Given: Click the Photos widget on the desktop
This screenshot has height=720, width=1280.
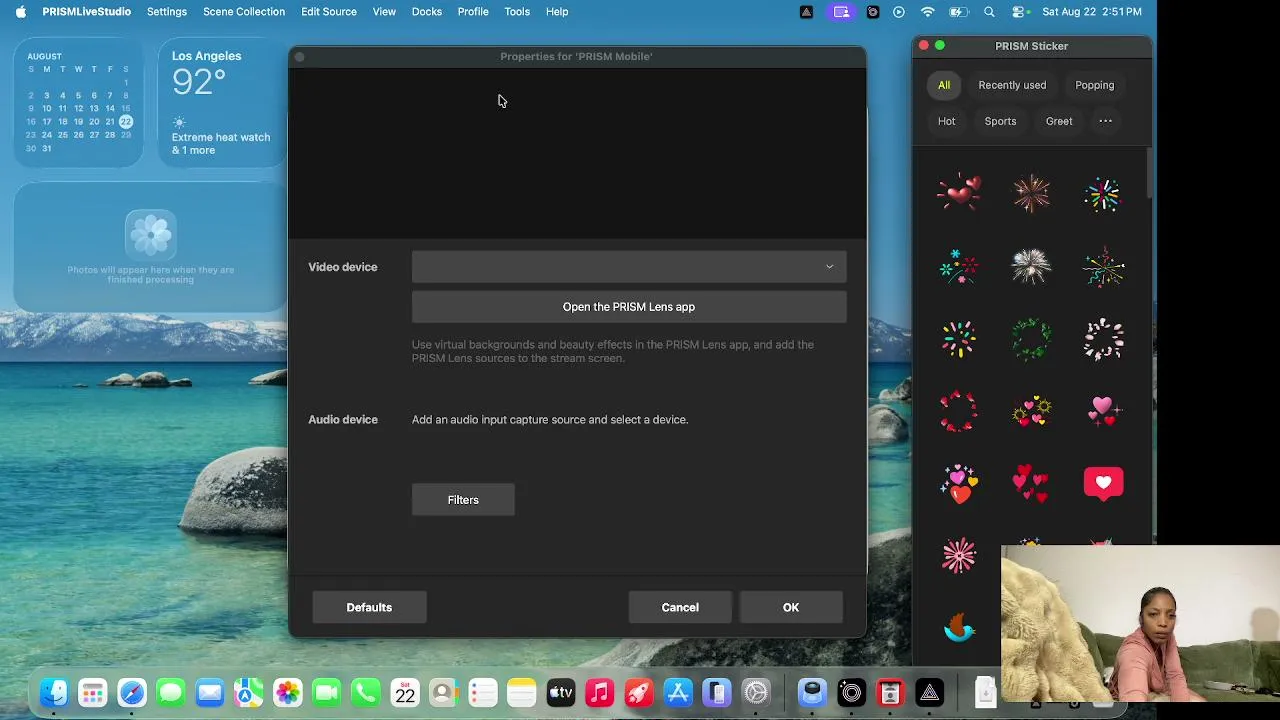Looking at the screenshot, I should 150,247.
